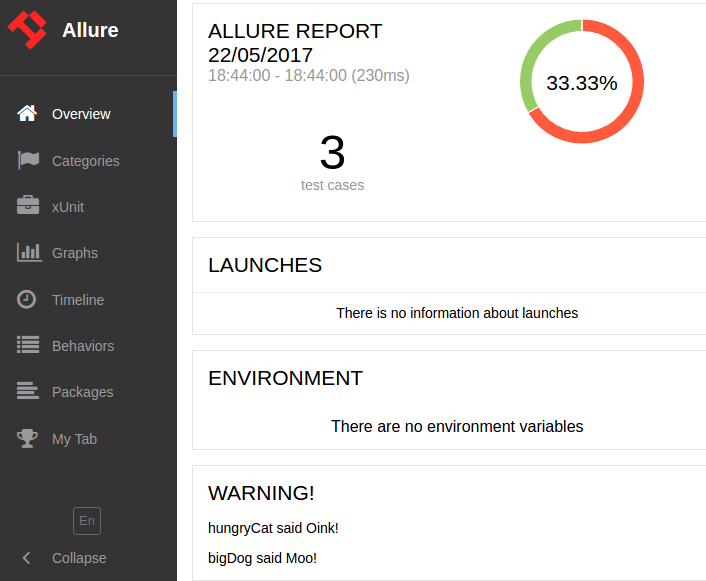Click the Allure logo icon
The height and width of the screenshot is (581, 706).
coord(27,30)
